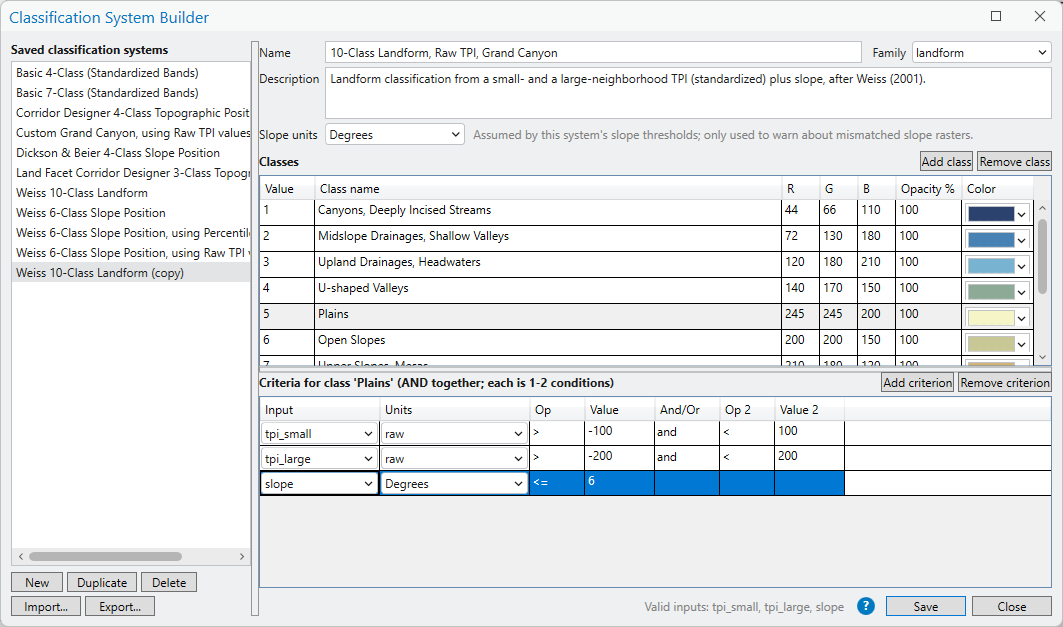The width and height of the screenshot is (1063, 627).
Task: Open units dropdown for the tpi_large criterion
Action: click(x=454, y=459)
